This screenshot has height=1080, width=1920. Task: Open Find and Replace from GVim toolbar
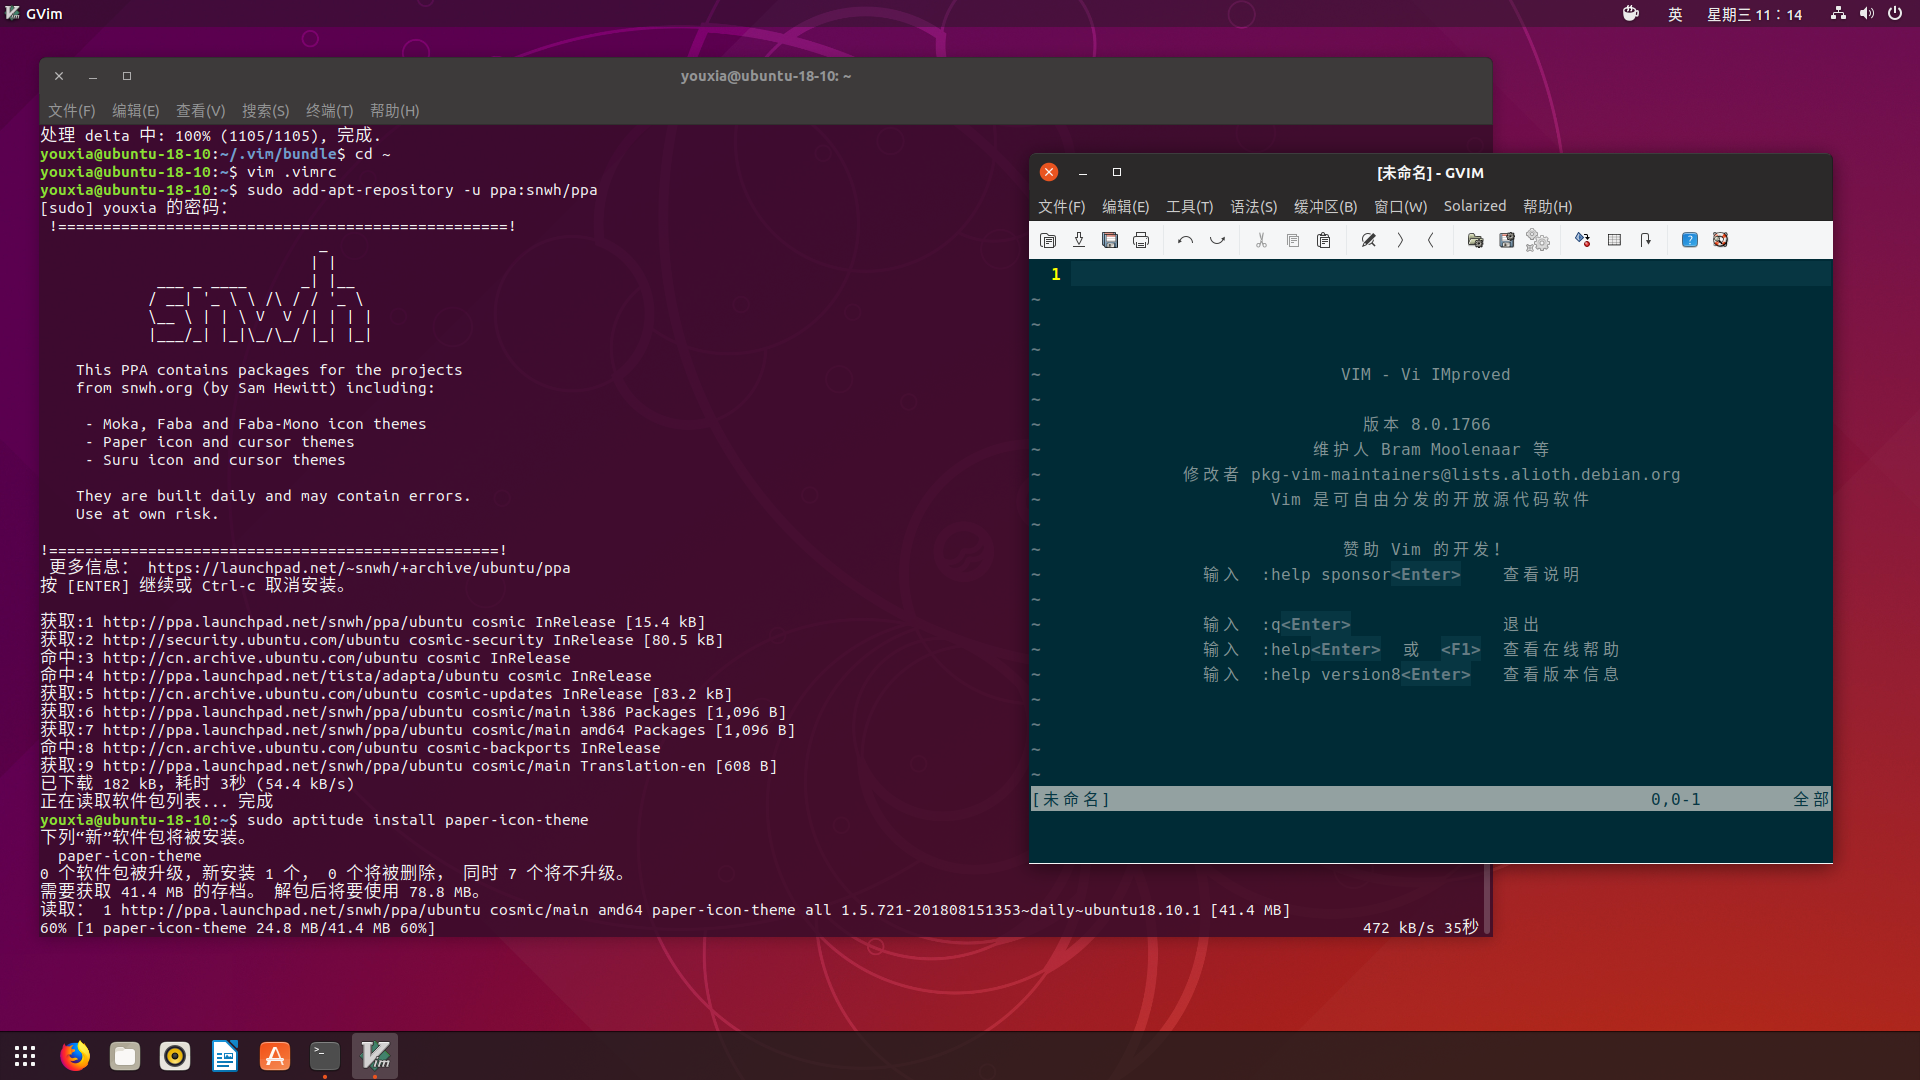point(1369,240)
